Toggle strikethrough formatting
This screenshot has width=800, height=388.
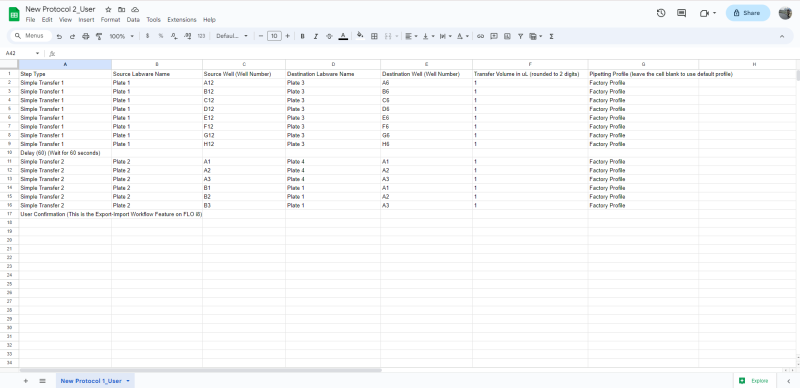(329, 36)
